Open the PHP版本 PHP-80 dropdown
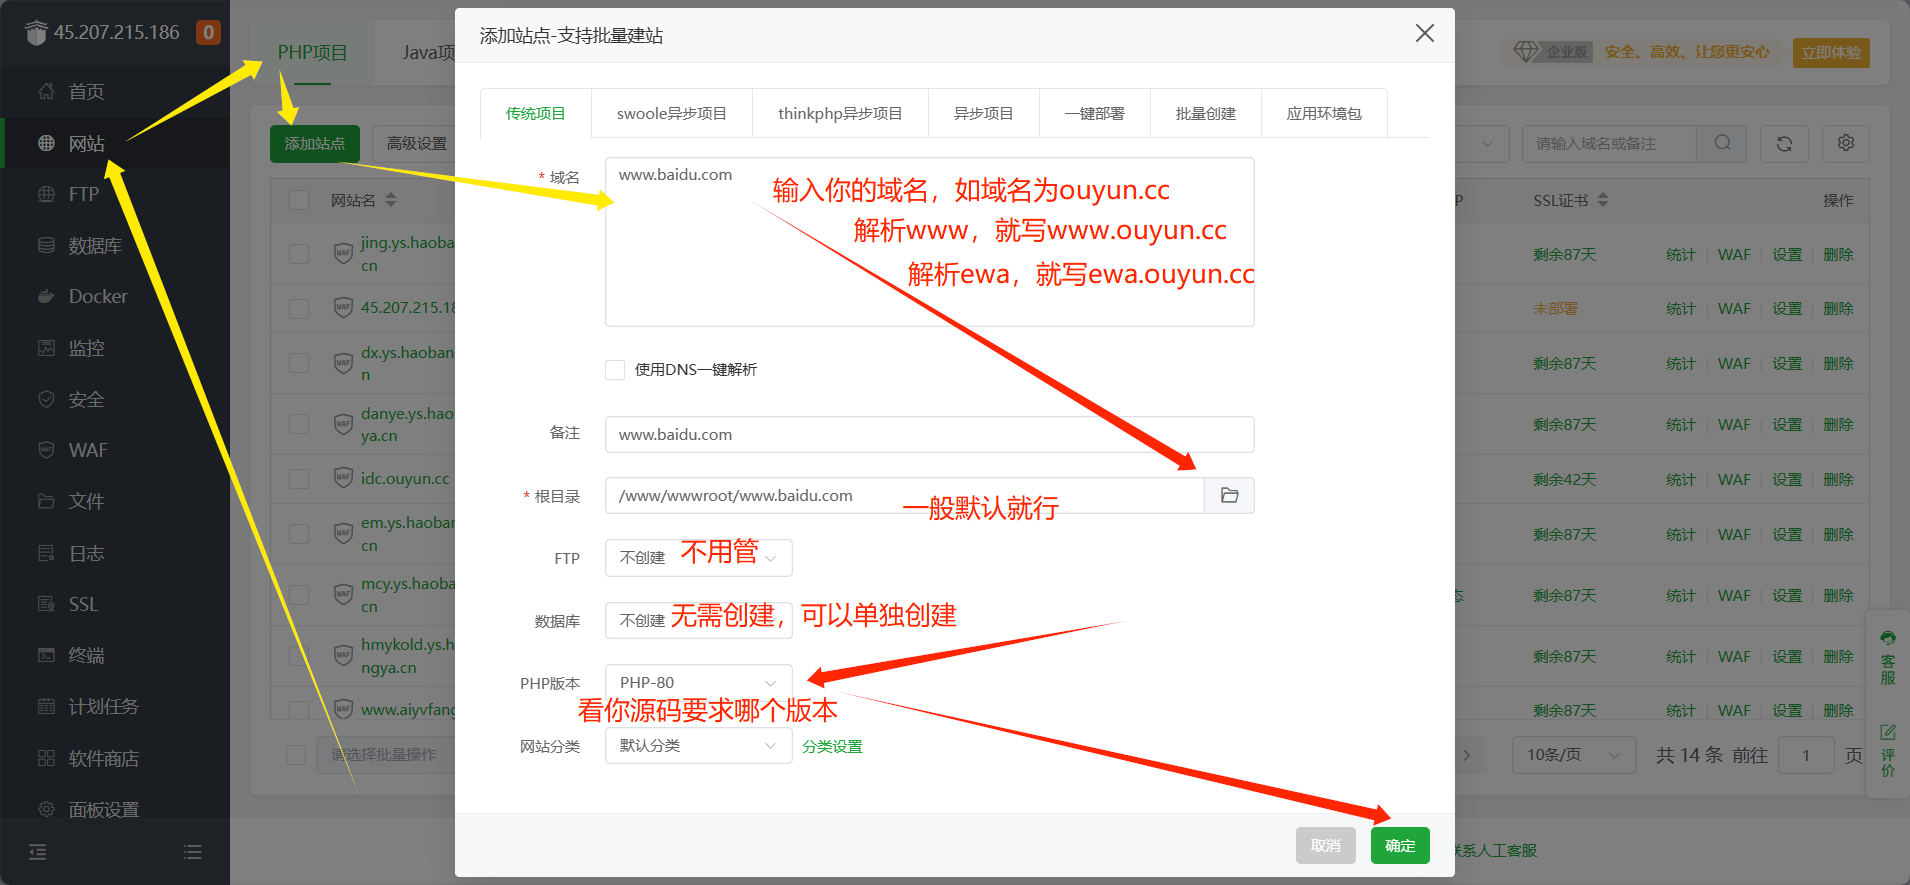 [698, 683]
